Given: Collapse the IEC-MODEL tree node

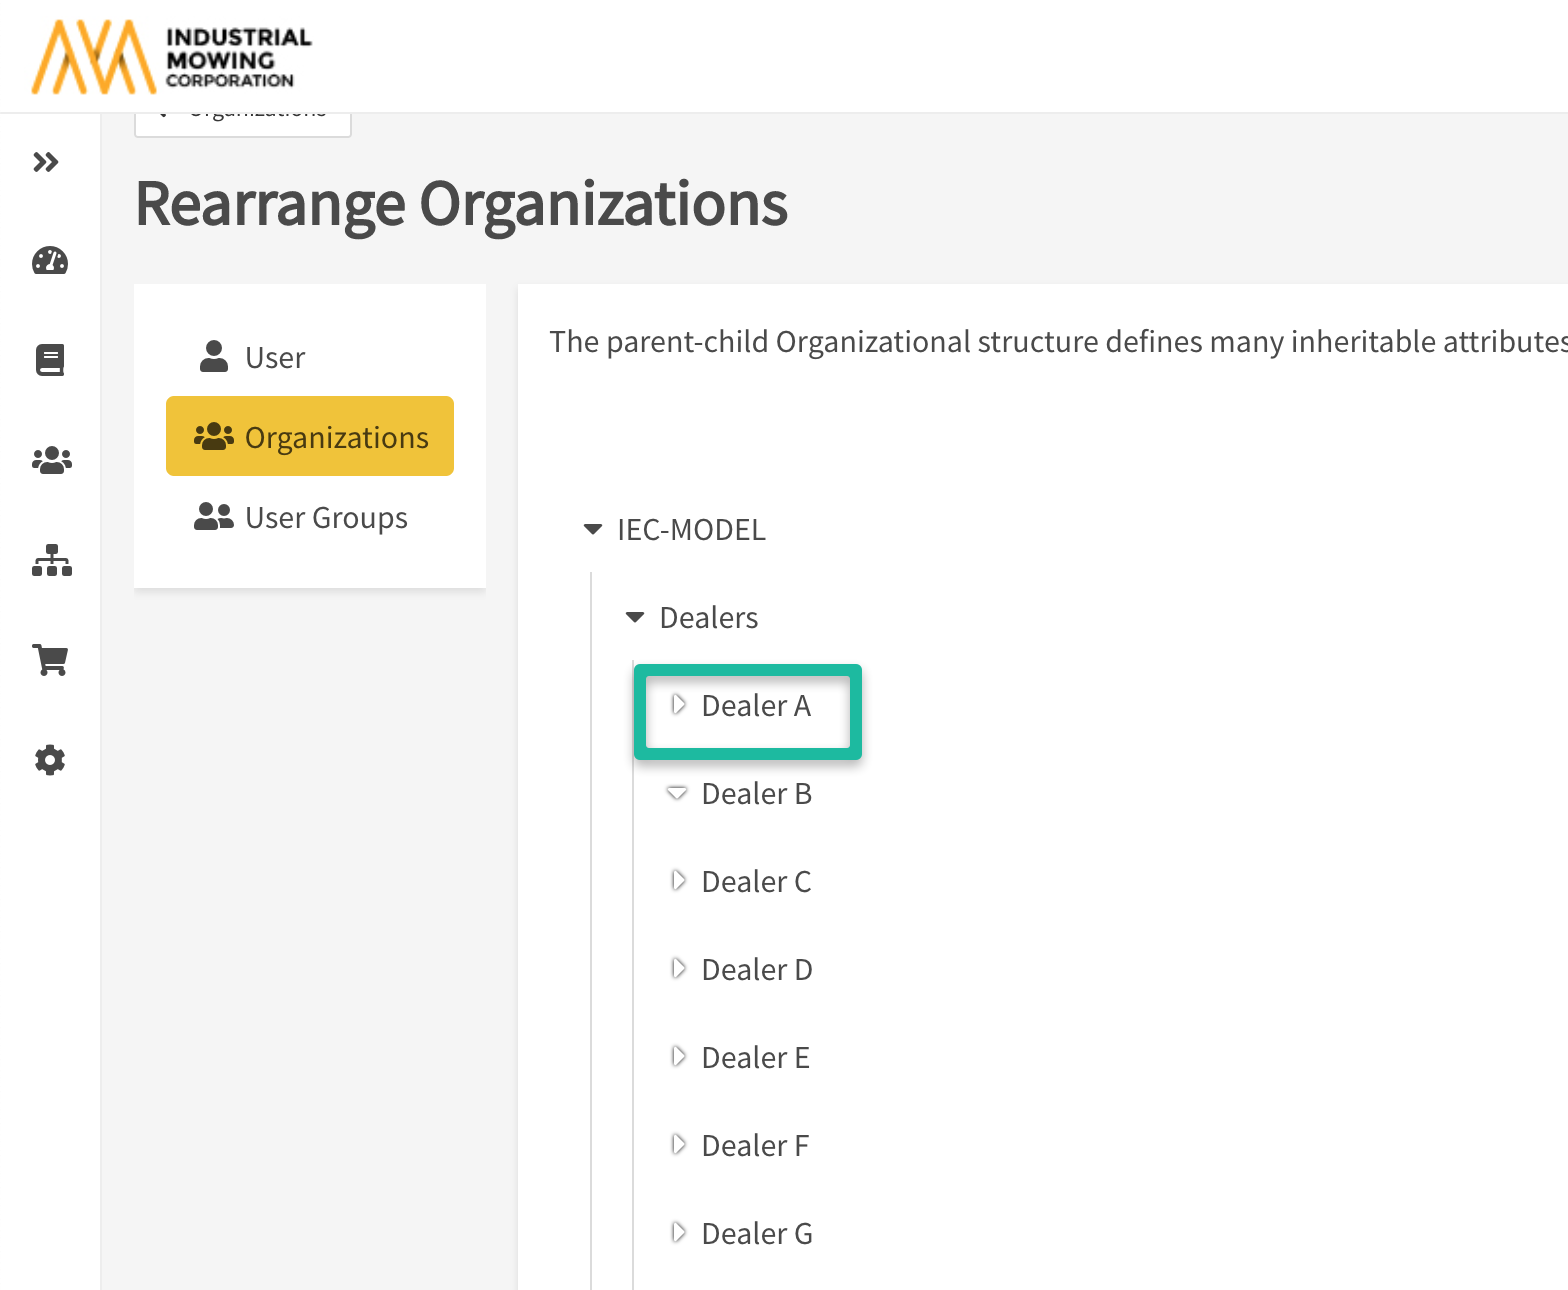Looking at the screenshot, I should tap(593, 529).
